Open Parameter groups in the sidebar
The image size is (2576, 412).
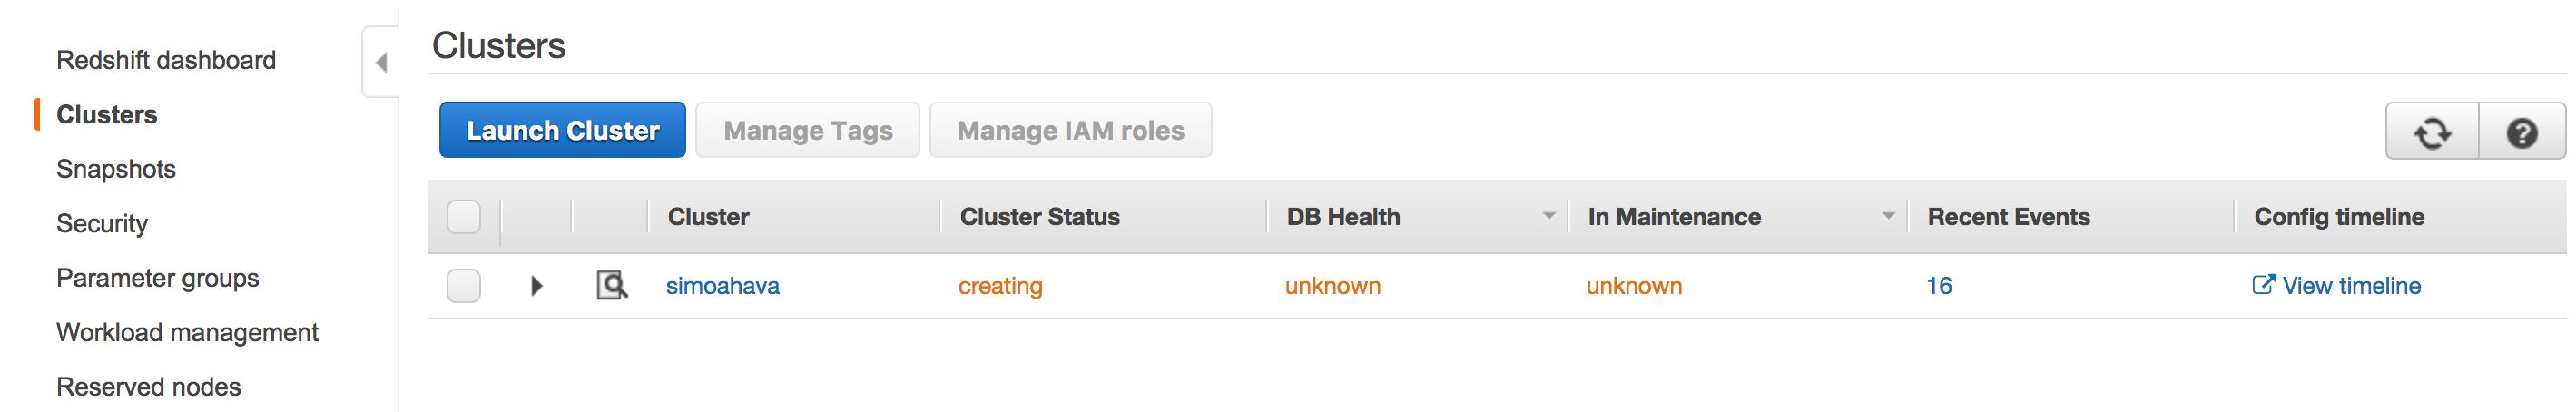click(x=158, y=278)
